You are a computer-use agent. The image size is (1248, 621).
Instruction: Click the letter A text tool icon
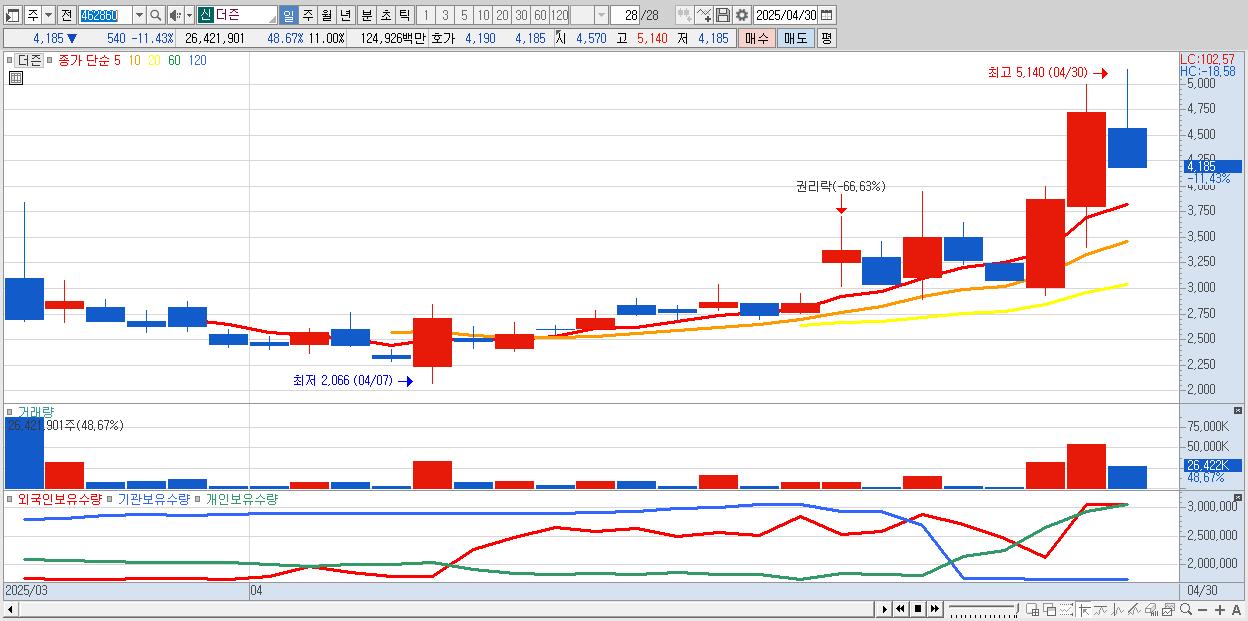click(x=1236, y=609)
